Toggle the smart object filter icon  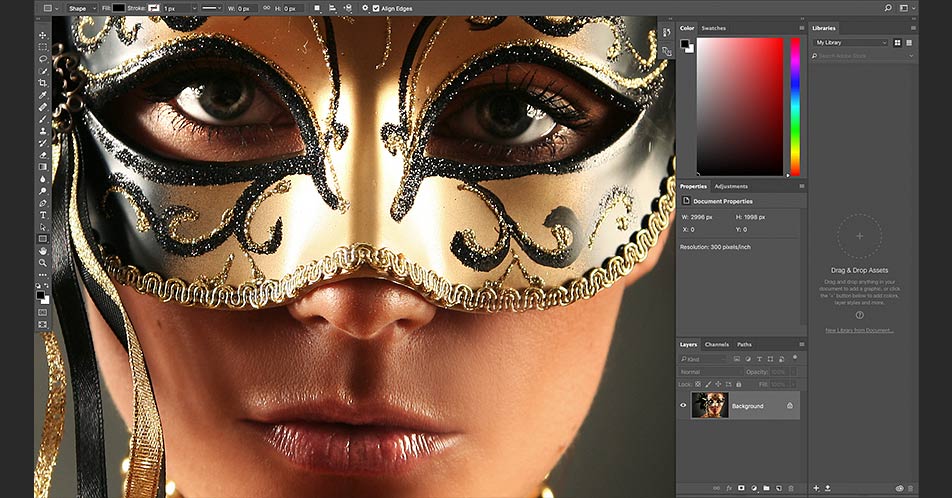point(781,359)
